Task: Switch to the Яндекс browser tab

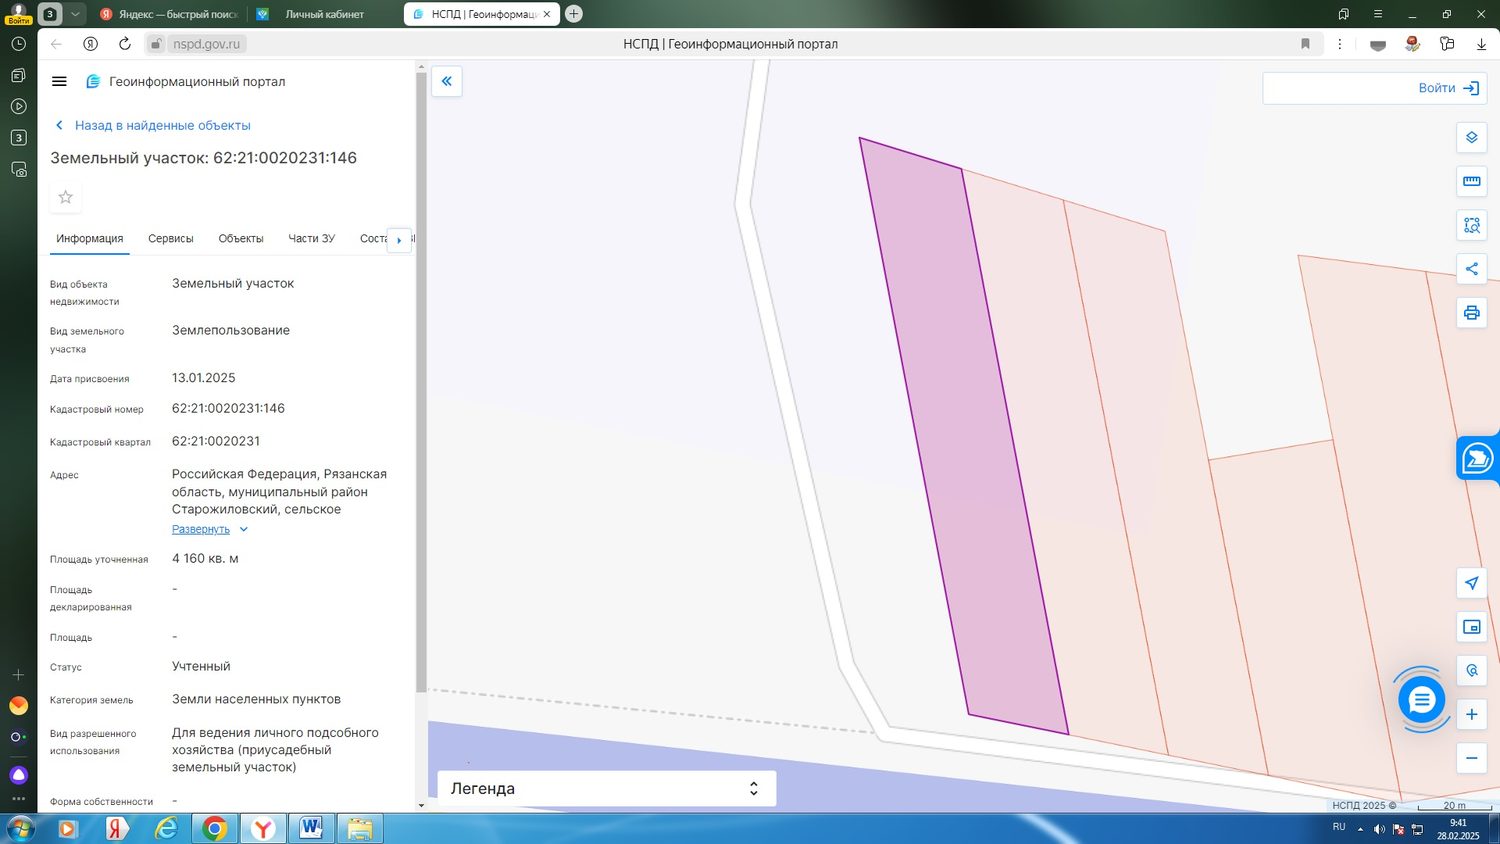Action: click(168, 14)
